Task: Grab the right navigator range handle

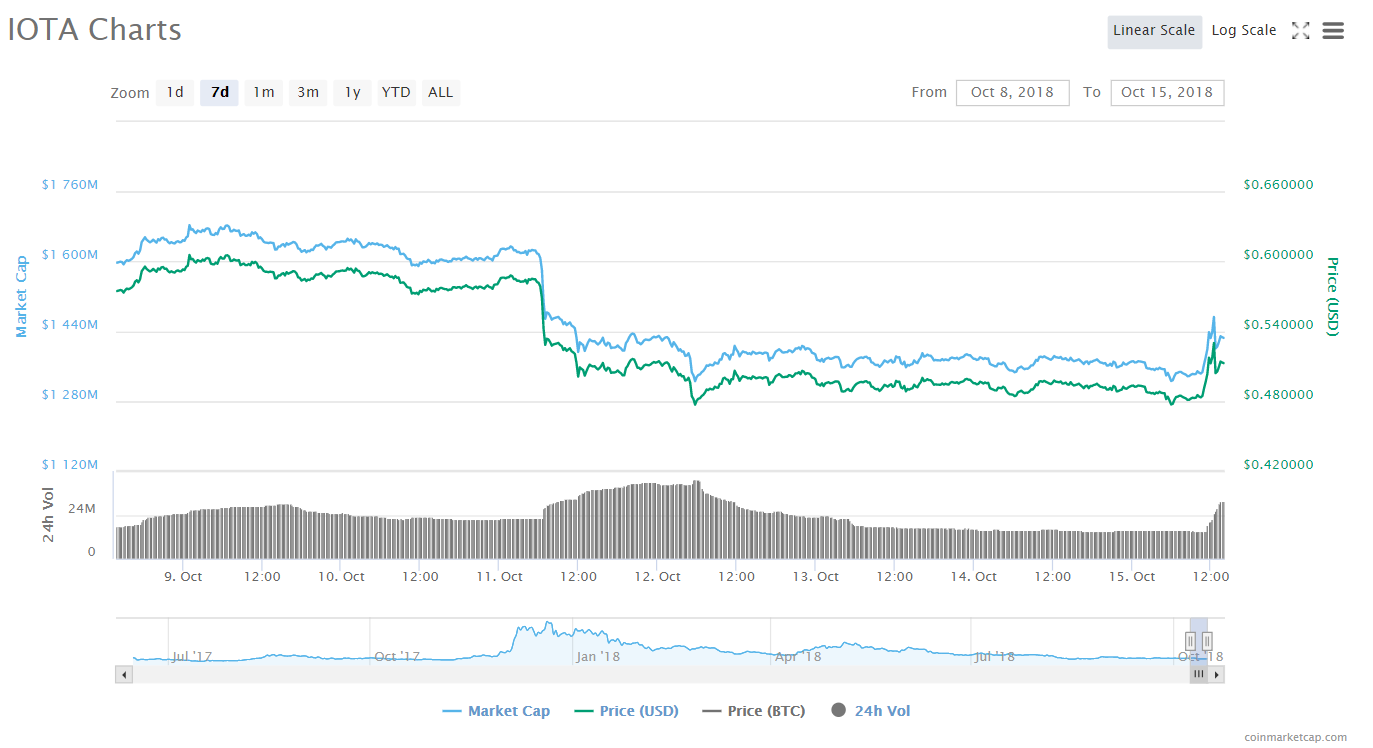Action: coord(1207,640)
